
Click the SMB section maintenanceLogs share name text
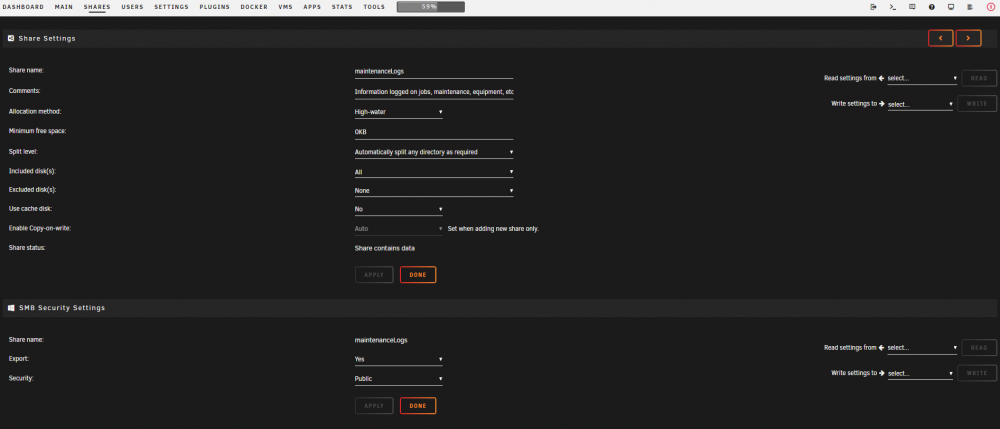tap(381, 340)
